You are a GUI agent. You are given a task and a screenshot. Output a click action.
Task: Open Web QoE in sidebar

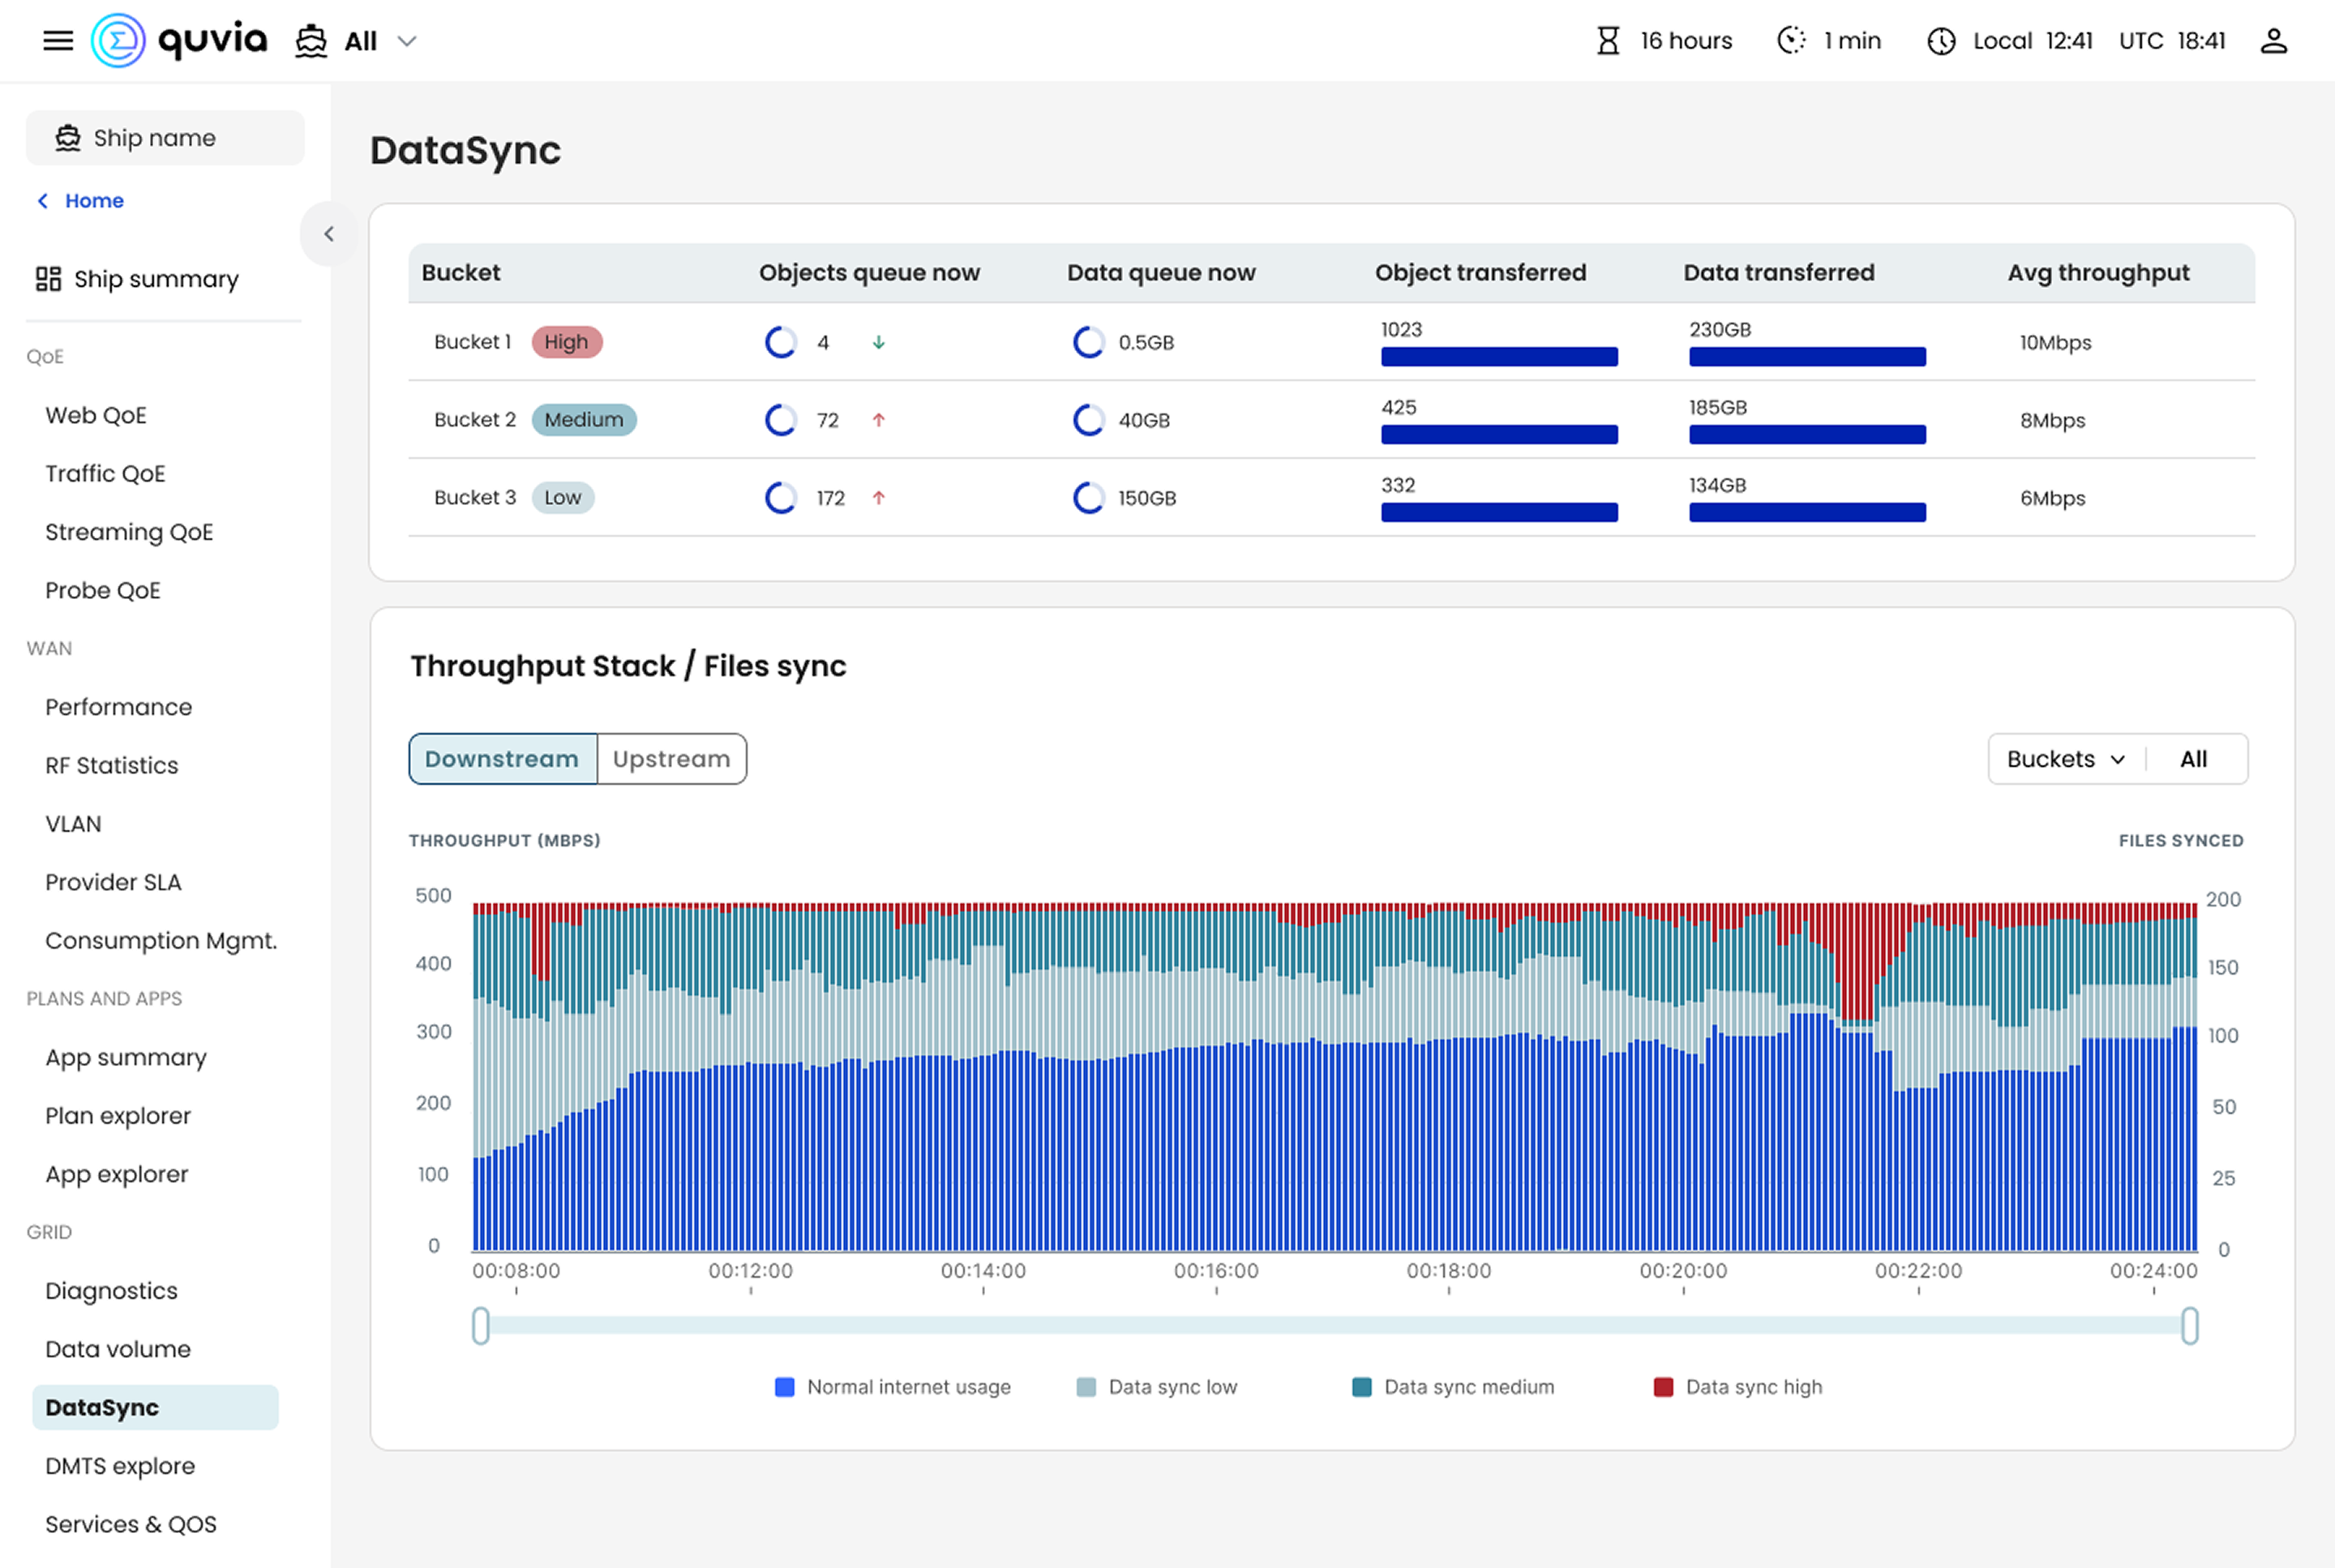(96, 415)
